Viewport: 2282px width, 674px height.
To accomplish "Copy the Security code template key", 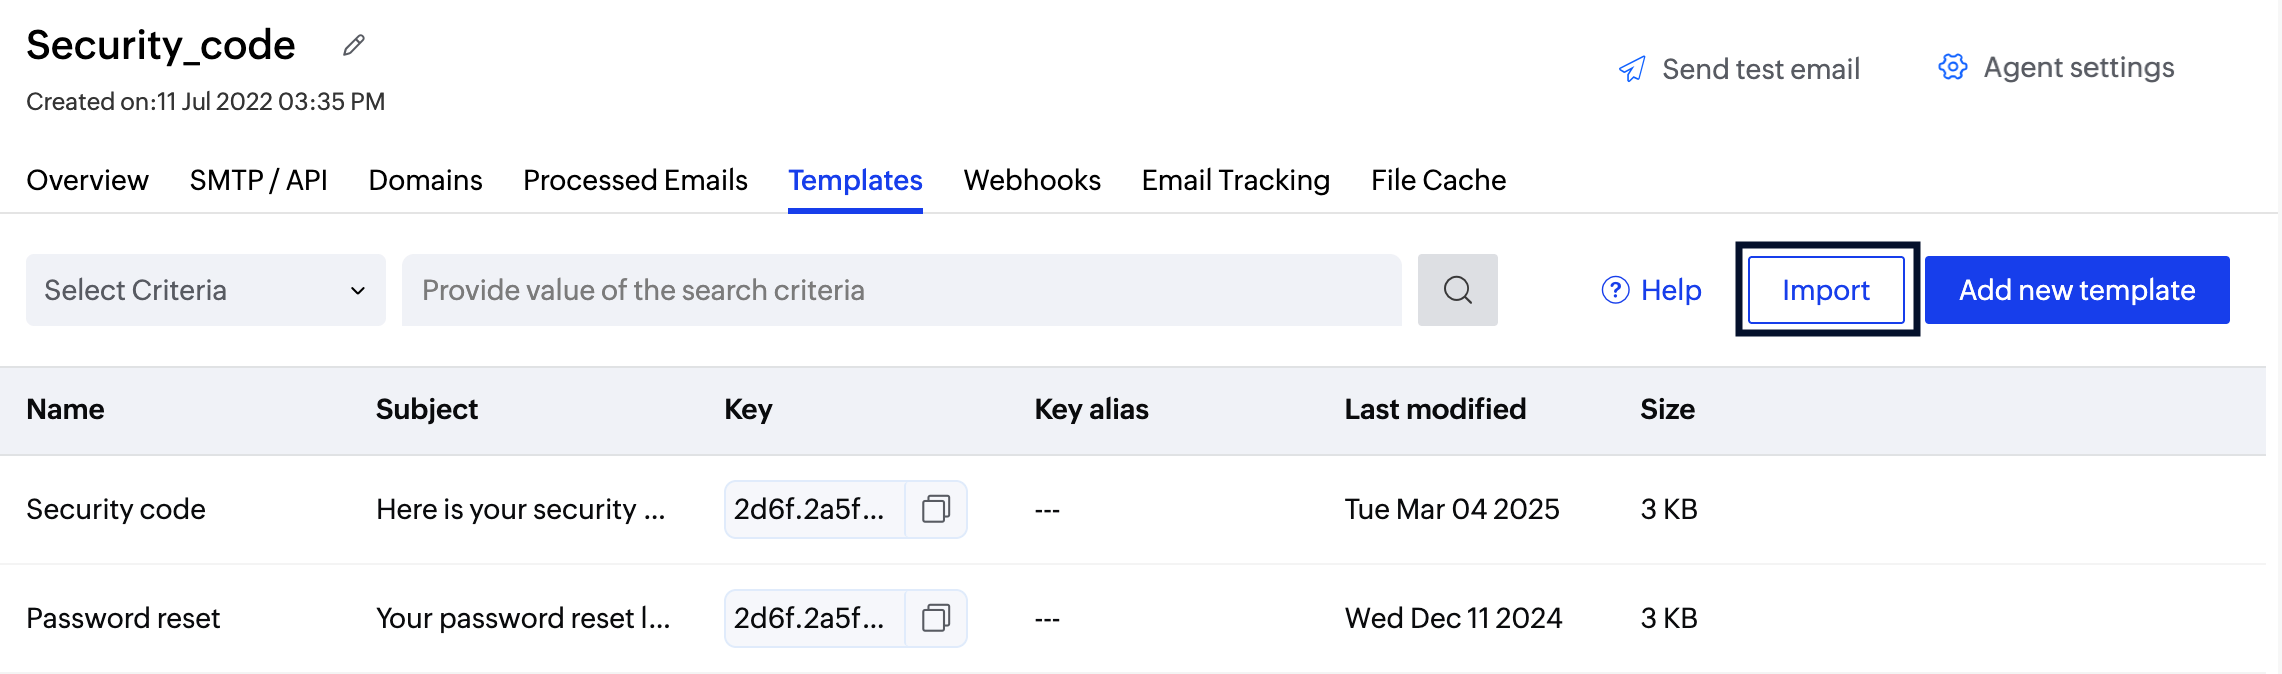I will click(937, 509).
